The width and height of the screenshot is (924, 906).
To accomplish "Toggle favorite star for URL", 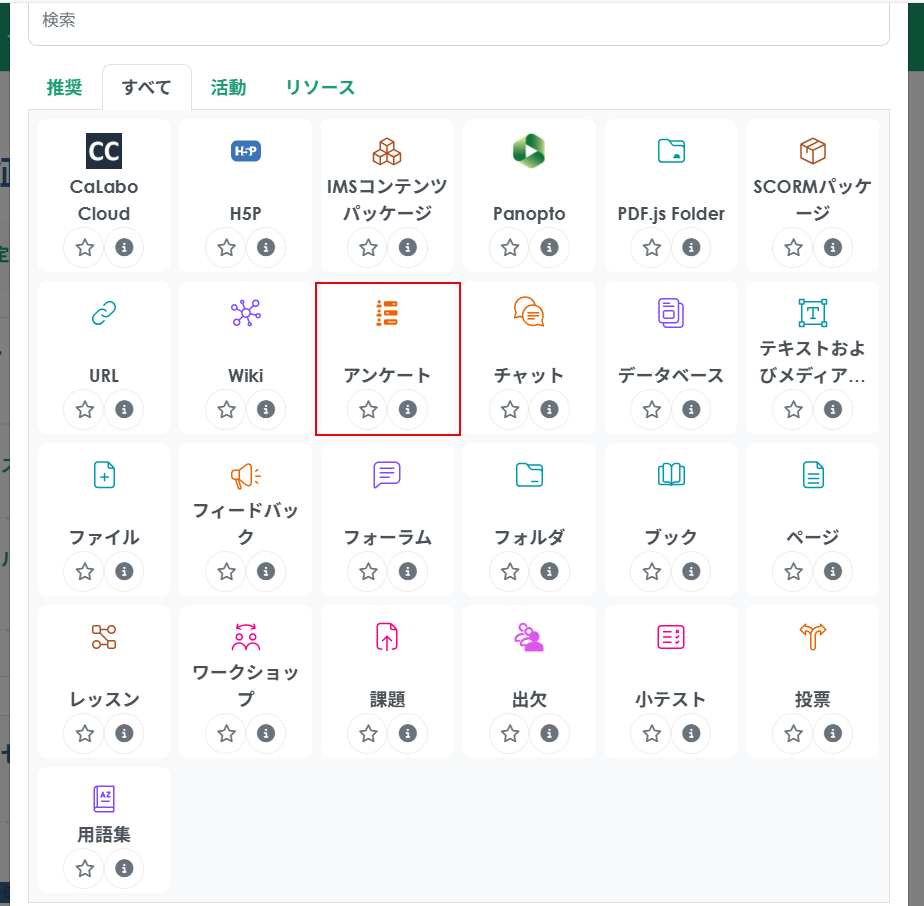I will [85, 409].
